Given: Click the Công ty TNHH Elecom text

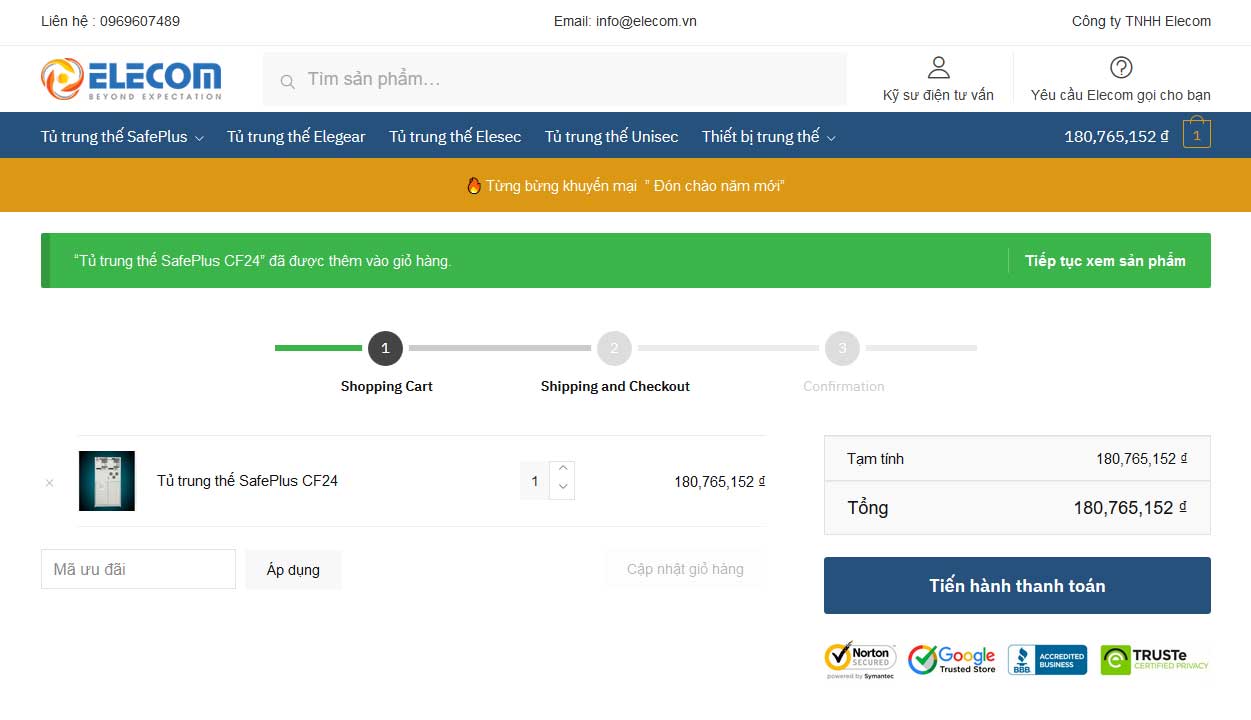Looking at the screenshot, I should [1141, 21].
